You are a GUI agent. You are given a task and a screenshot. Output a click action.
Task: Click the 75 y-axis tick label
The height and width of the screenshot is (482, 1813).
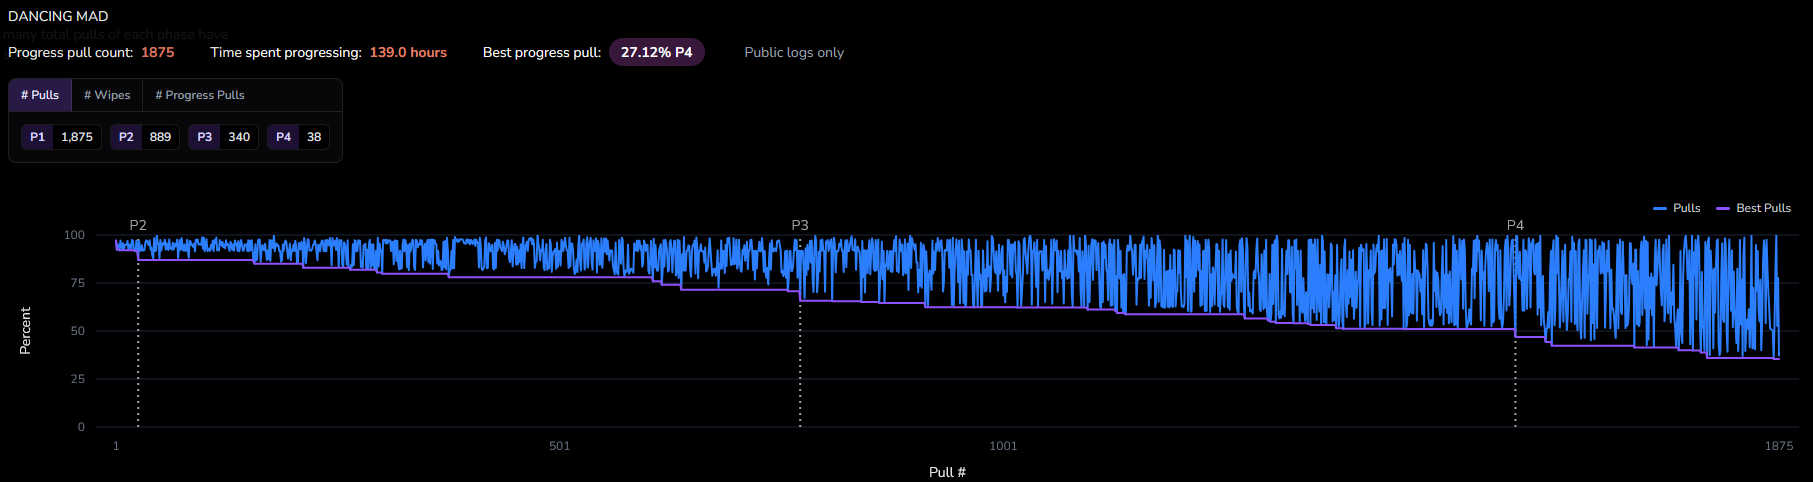pos(78,283)
